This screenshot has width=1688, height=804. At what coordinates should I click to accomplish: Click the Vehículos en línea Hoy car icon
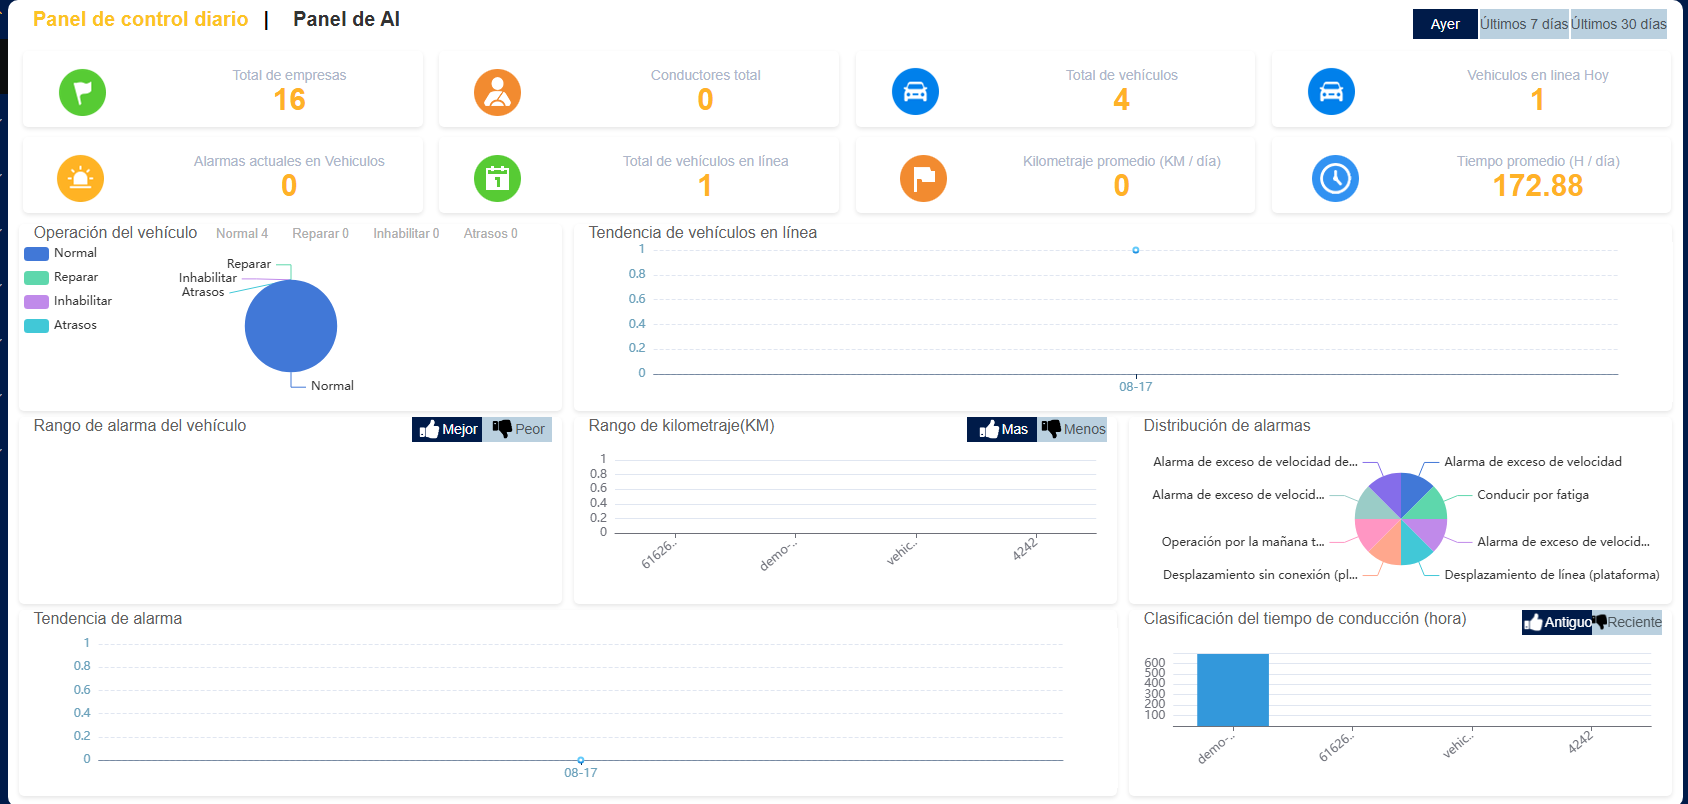click(x=1331, y=92)
